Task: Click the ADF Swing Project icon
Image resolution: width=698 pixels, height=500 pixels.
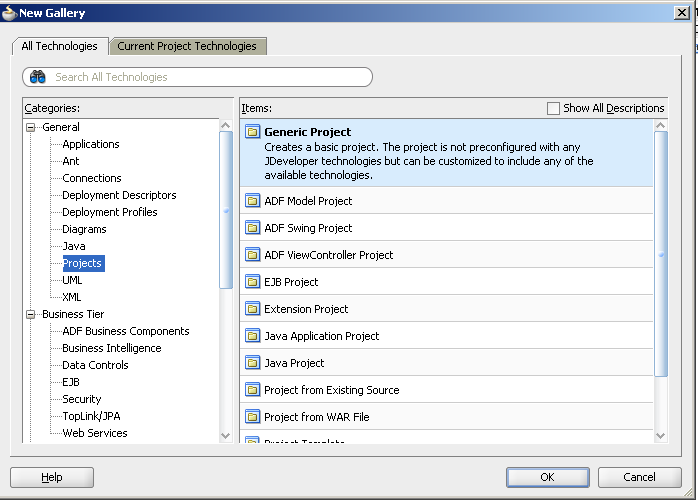Action: (x=252, y=228)
